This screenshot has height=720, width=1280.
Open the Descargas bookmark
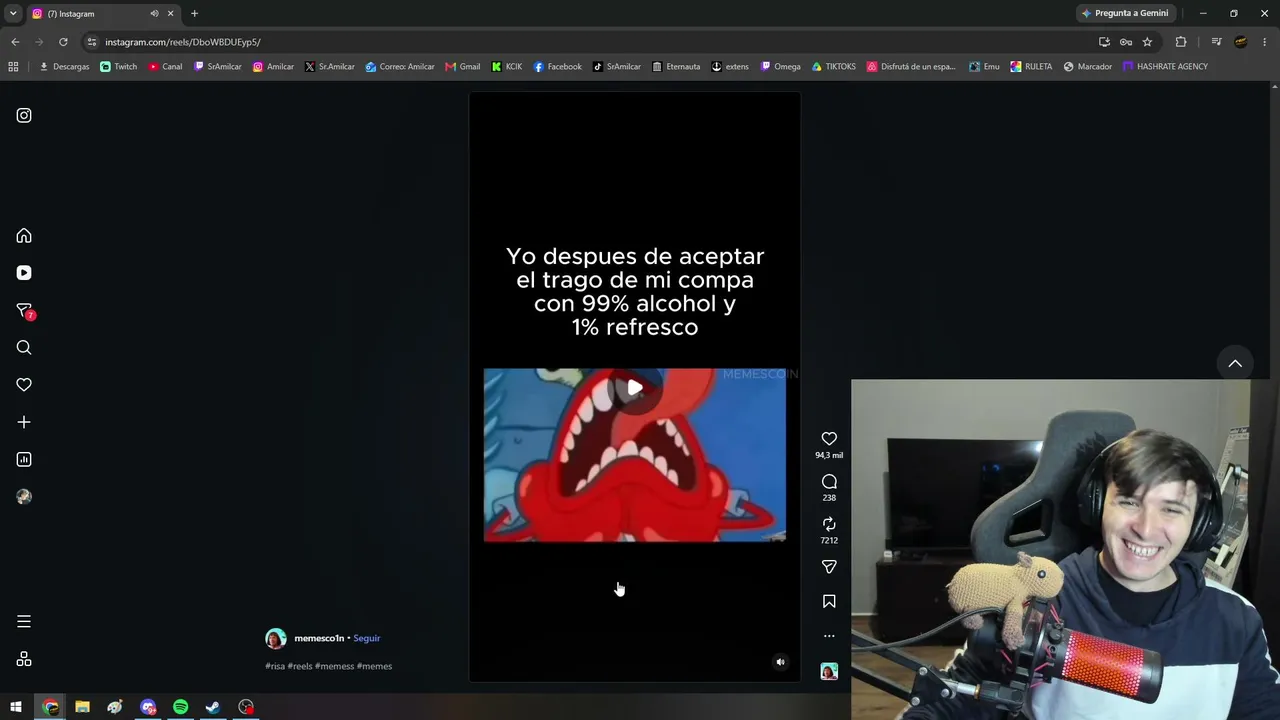tap(64, 67)
